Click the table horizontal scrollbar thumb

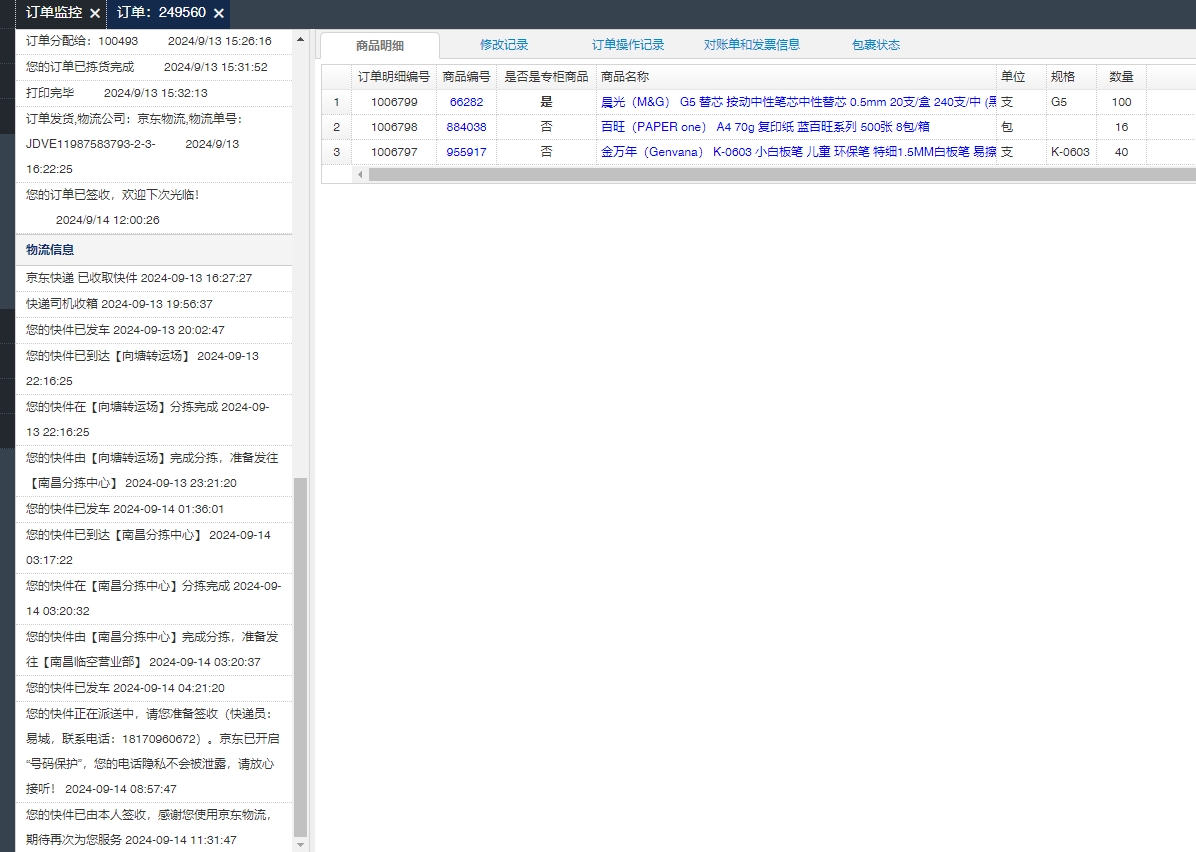(x=782, y=175)
